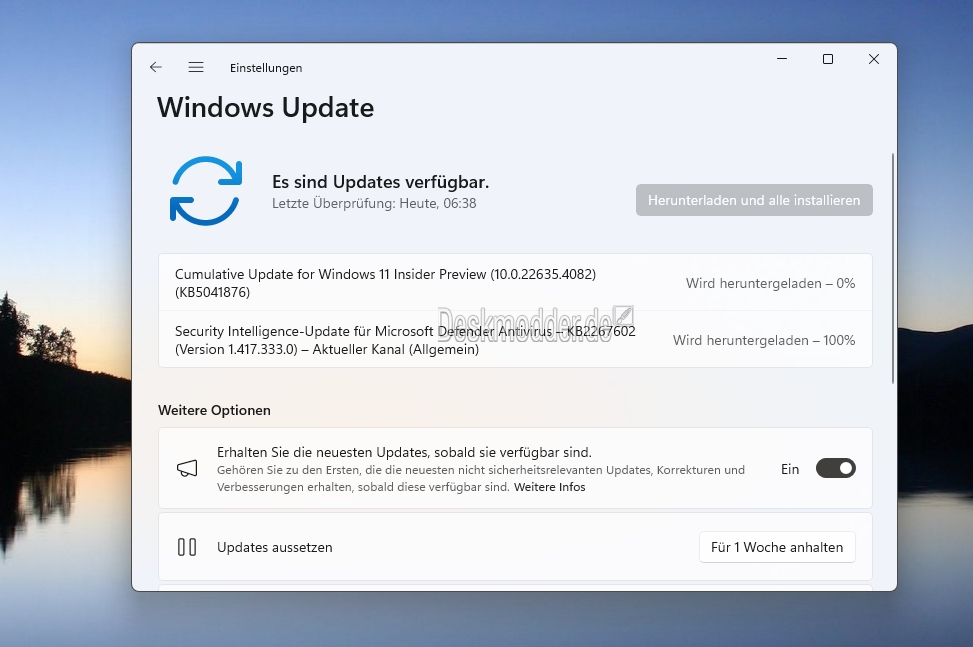Click the Wird heruntergeladen – 100% status
This screenshot has width=973, height=647.
764,341
